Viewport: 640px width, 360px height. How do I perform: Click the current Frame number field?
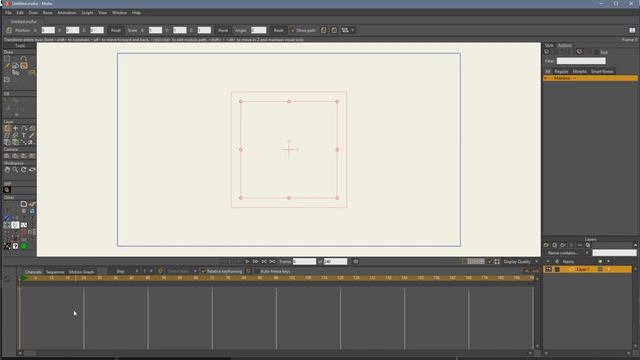(304, 262)
